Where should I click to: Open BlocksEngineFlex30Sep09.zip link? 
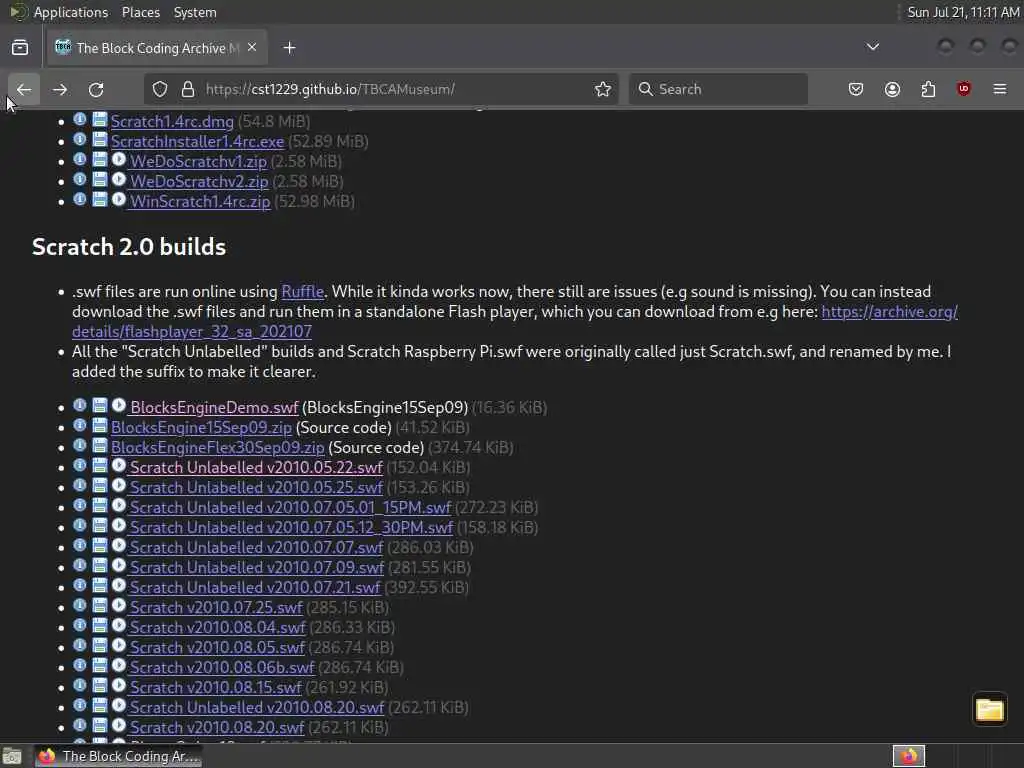point(217,447)
